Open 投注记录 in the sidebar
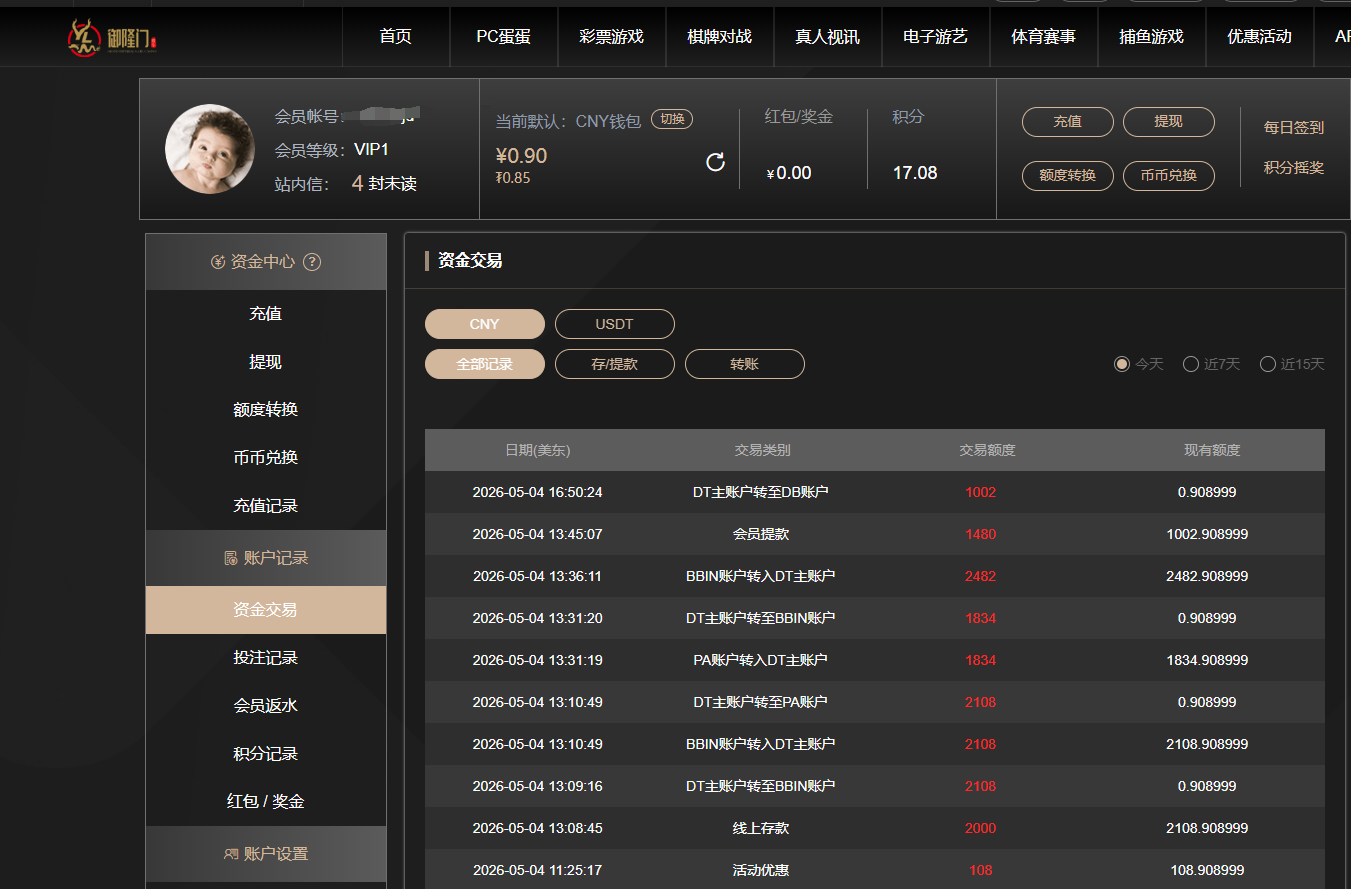 [x=266, y=658]
